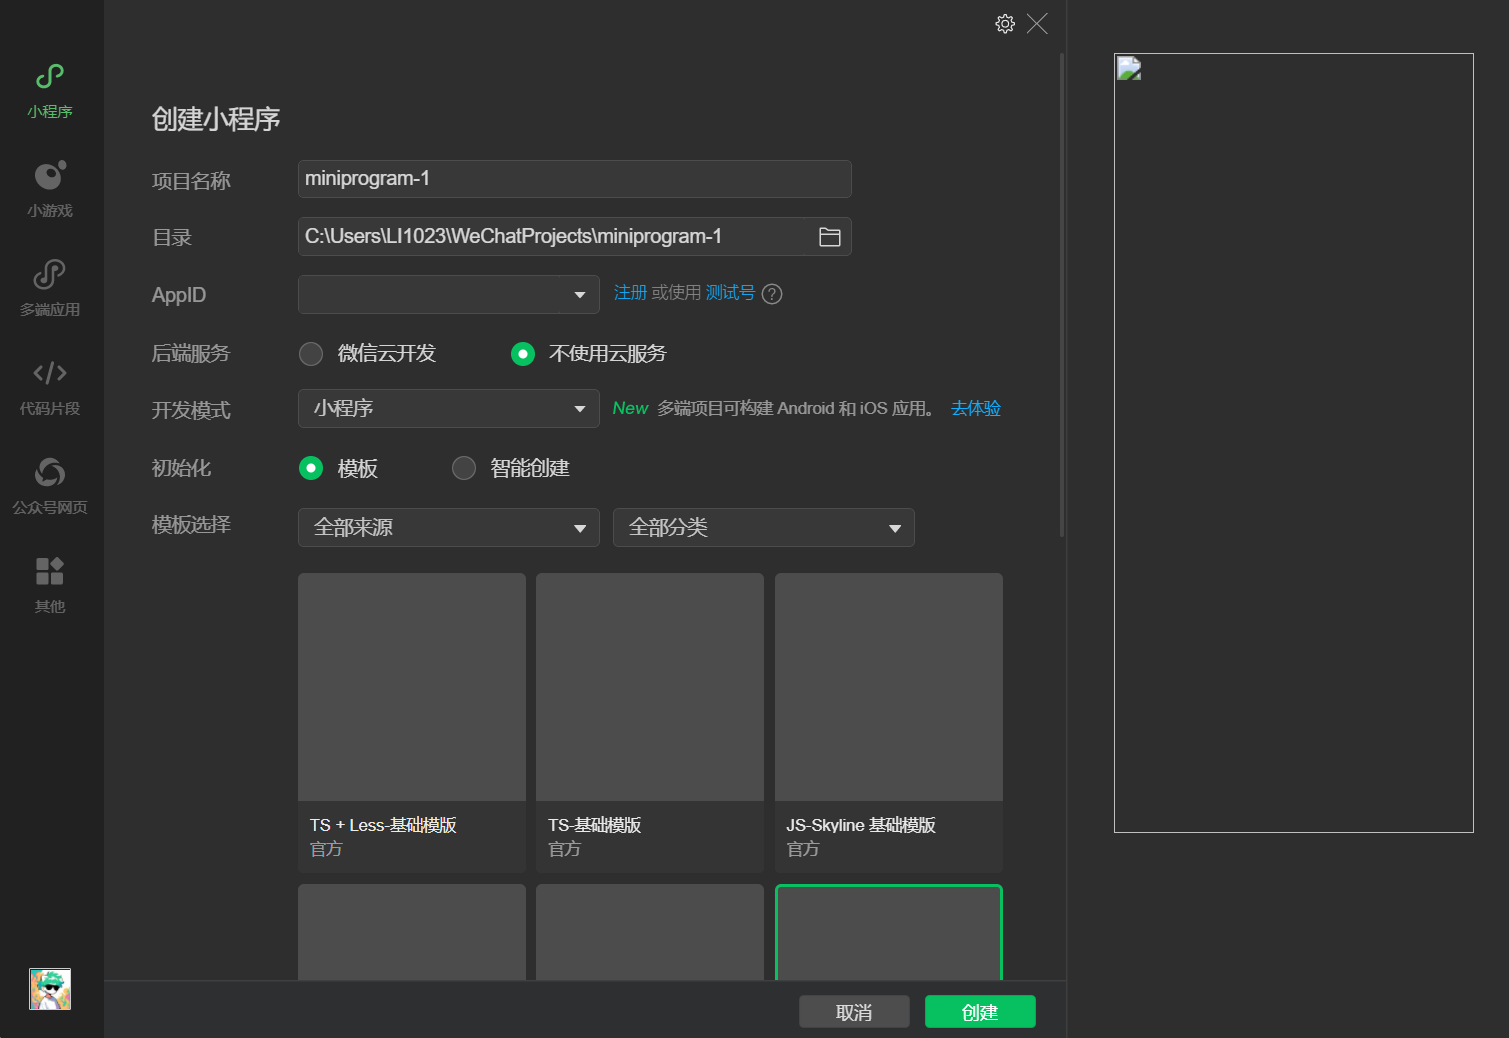
Task: Click the dialog vertical scrollbar
Action: tap(1062, 295)
